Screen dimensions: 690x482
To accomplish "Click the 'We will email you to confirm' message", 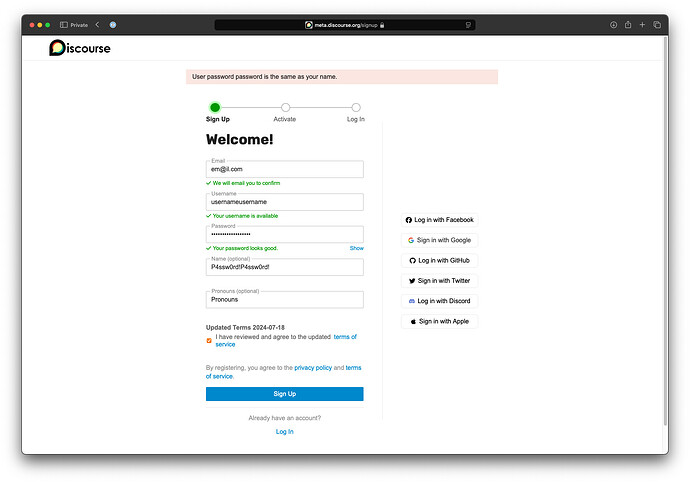I will tap(243, 183).
